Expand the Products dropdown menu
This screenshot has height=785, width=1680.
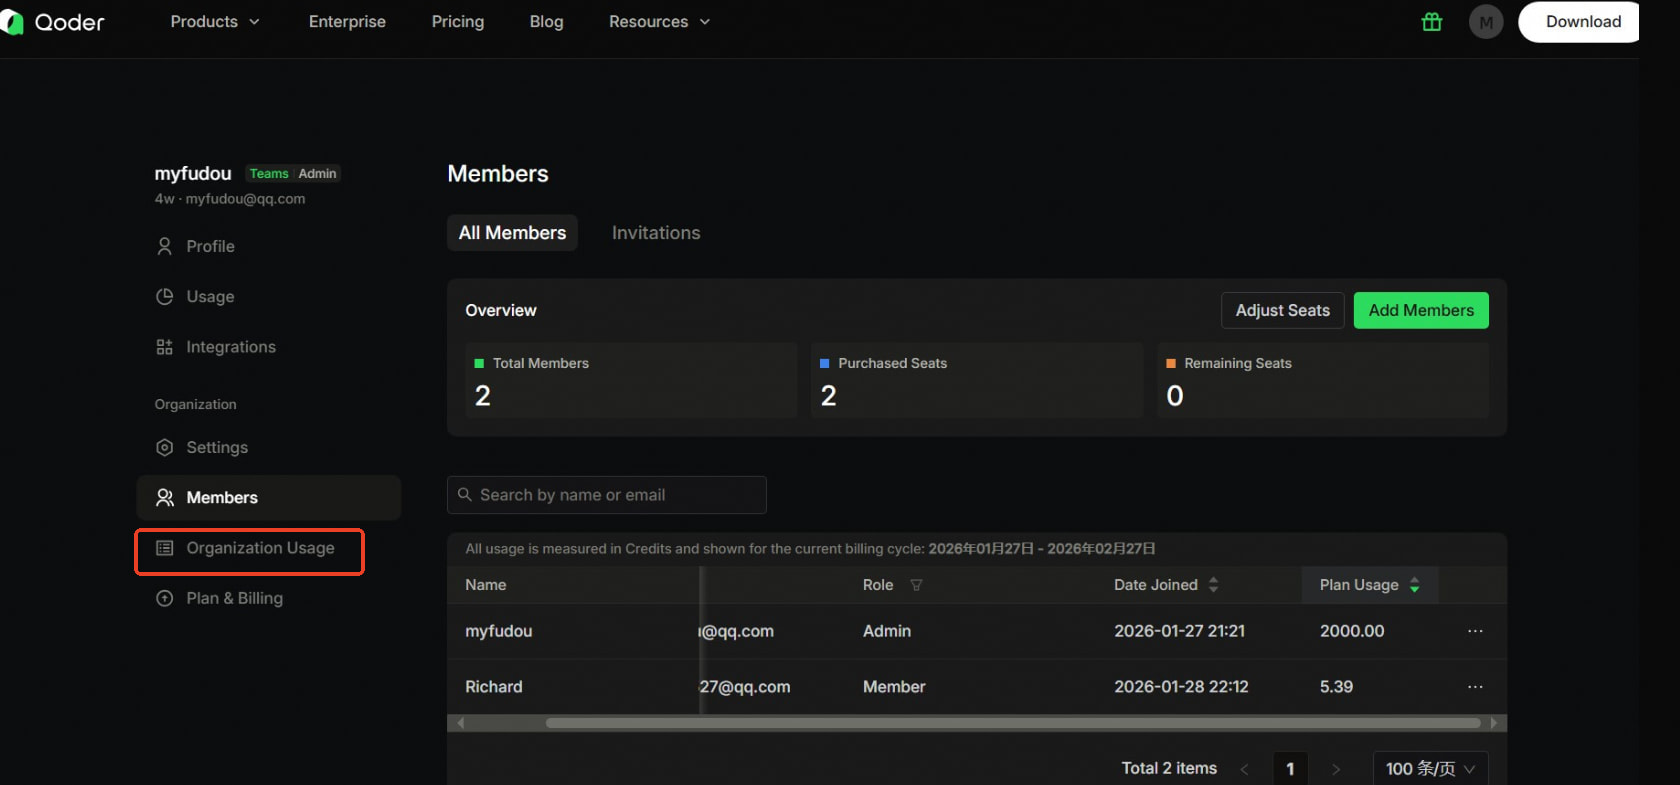pyautogui.click(x=215, y=22)
